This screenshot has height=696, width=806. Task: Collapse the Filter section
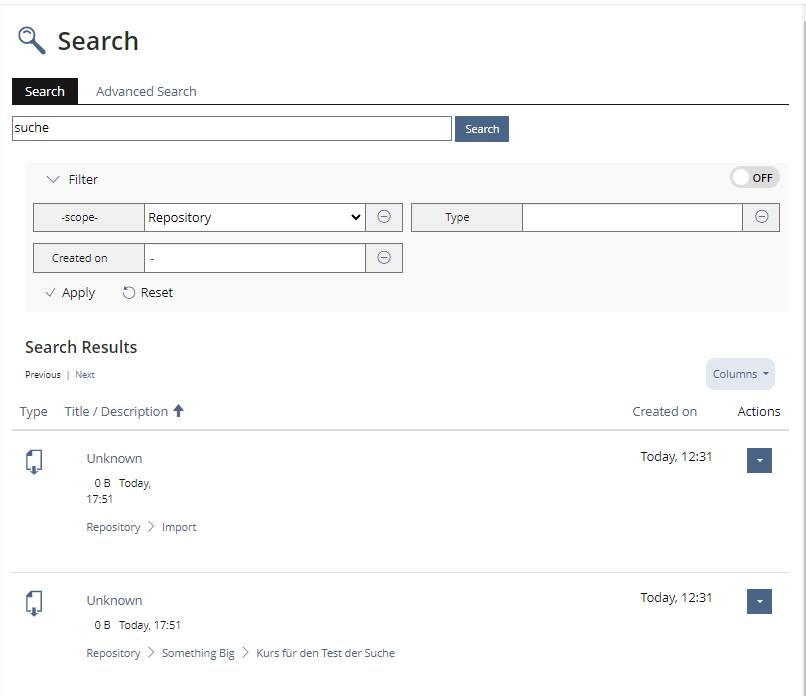(72, 180)
